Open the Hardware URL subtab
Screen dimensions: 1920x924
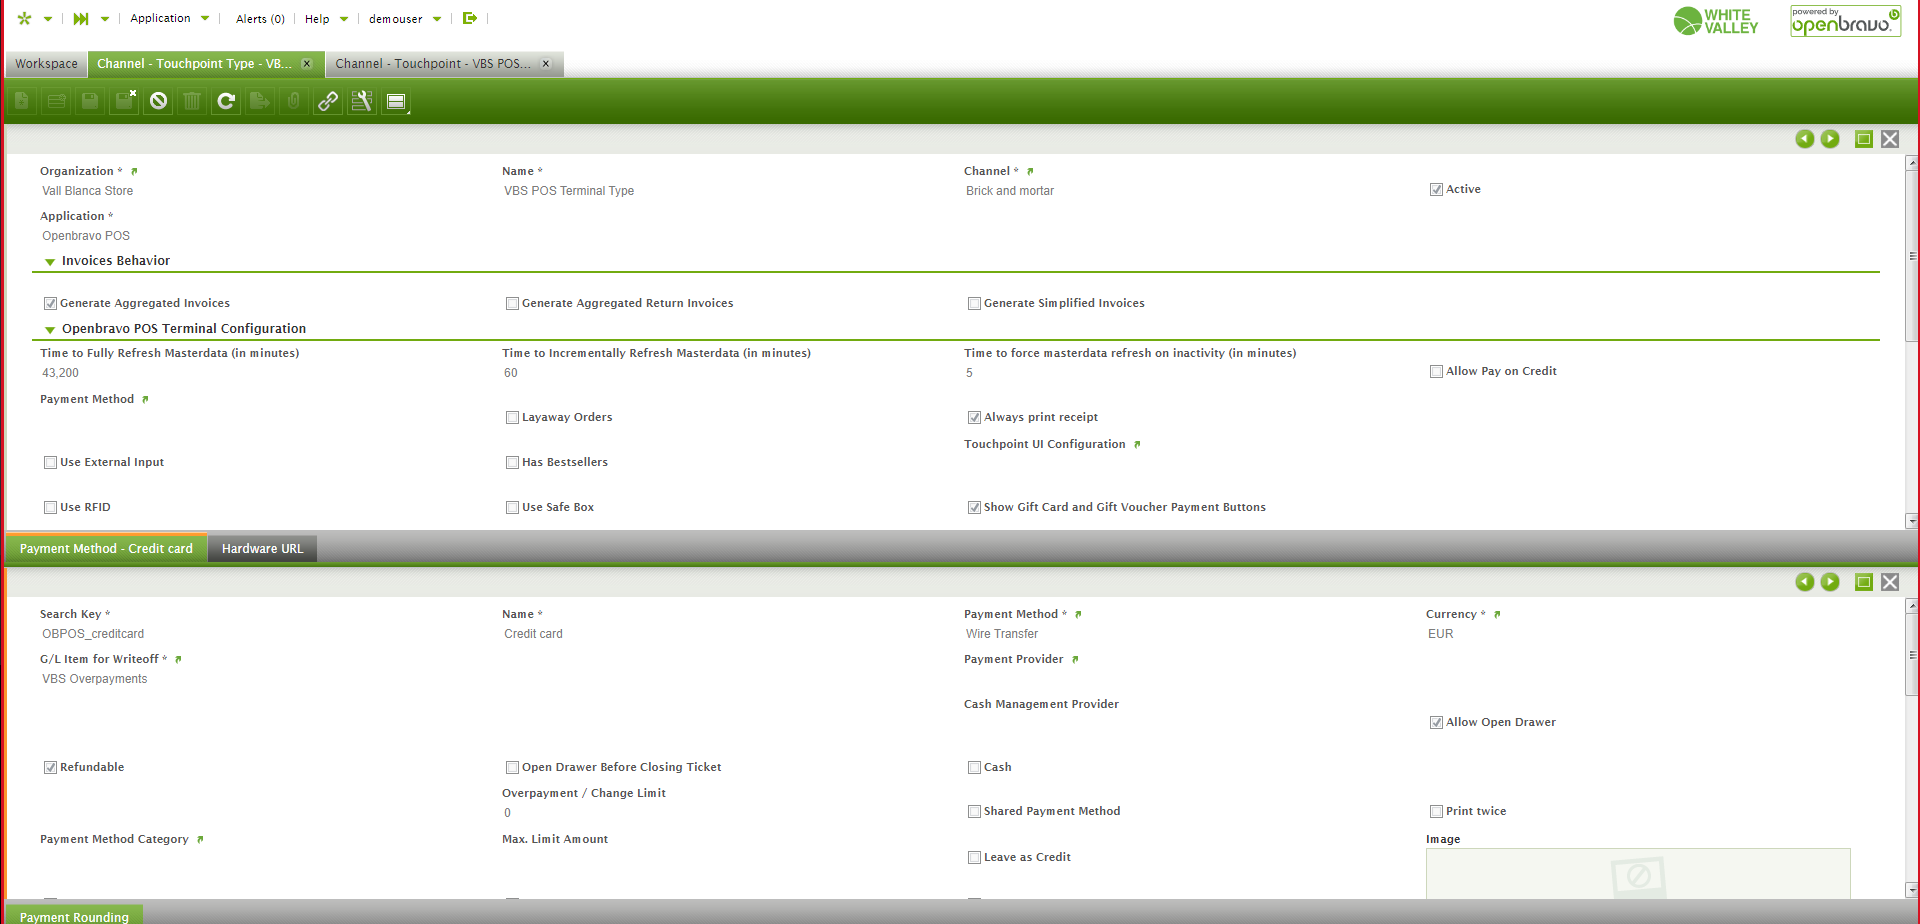tap(262, 548)
